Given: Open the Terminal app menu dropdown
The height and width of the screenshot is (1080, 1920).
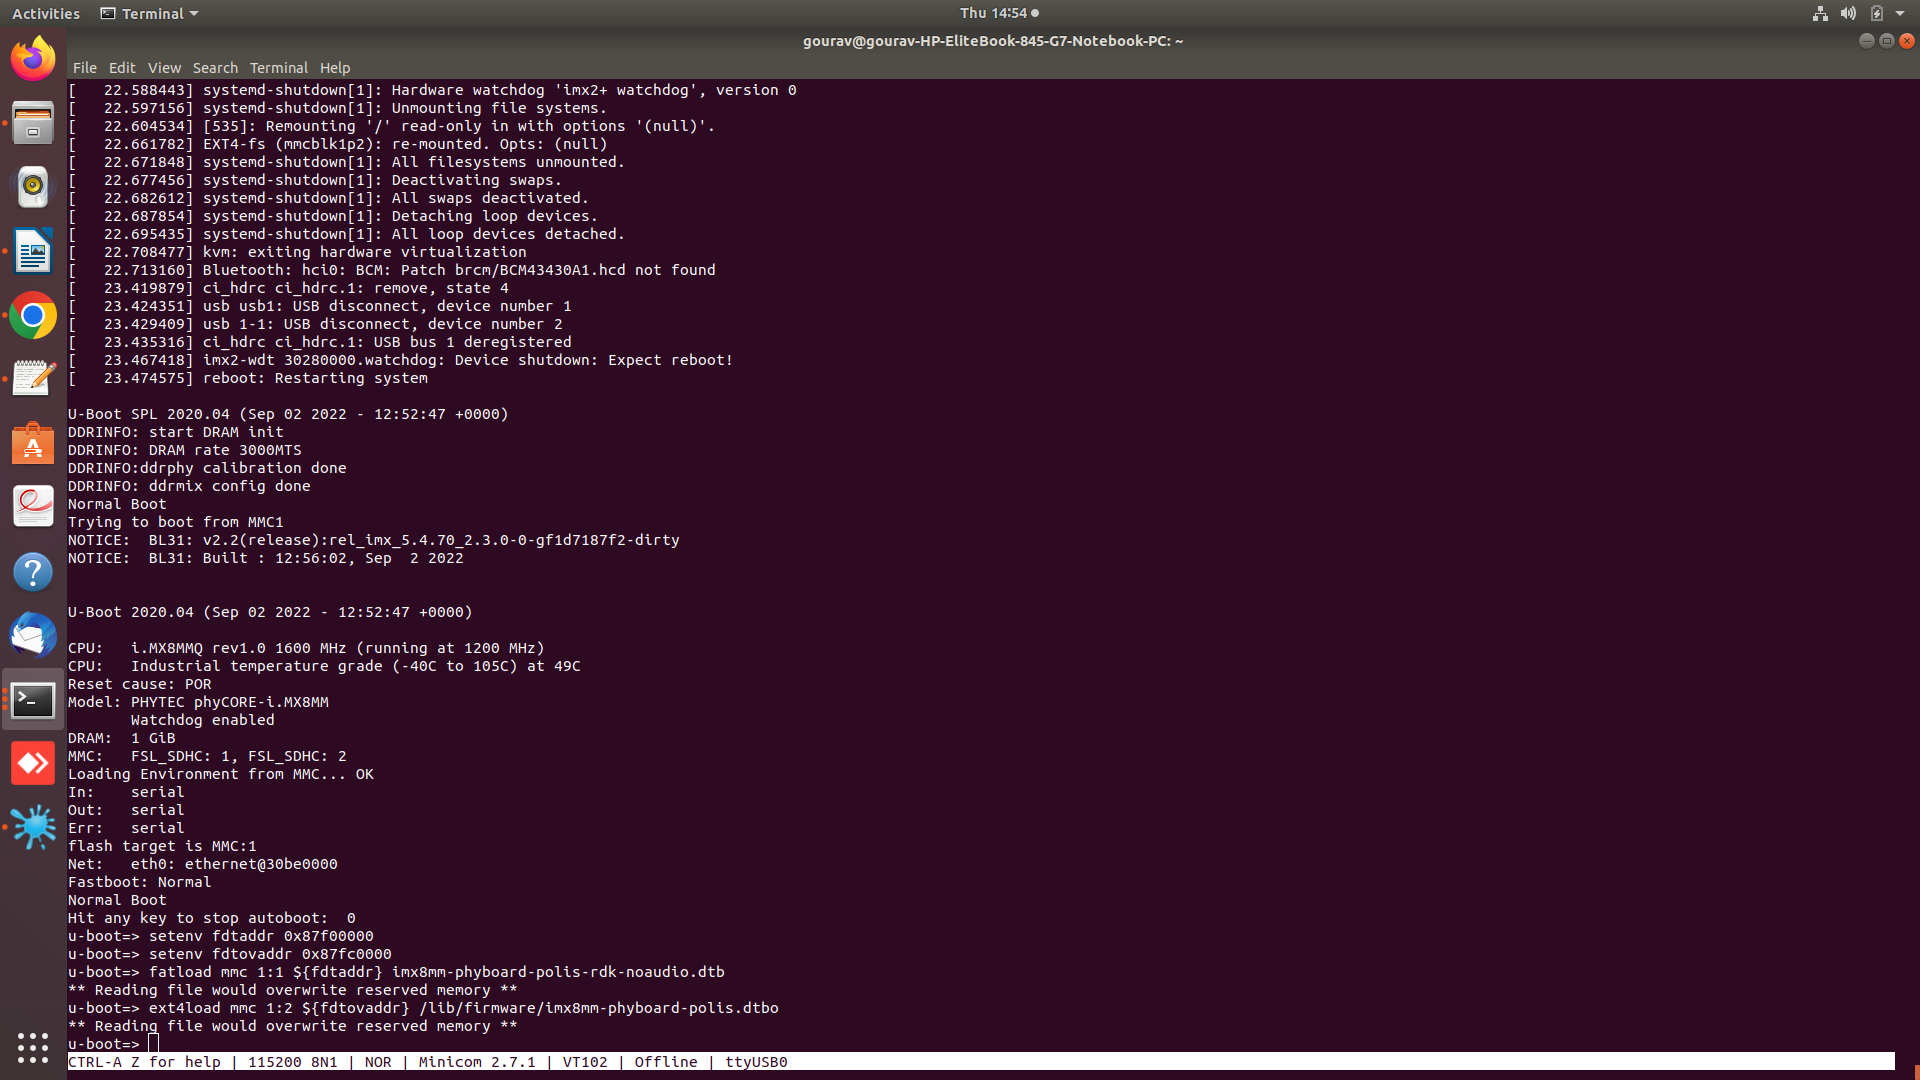Looking at the screenshot, I should (x=150, y=13).
